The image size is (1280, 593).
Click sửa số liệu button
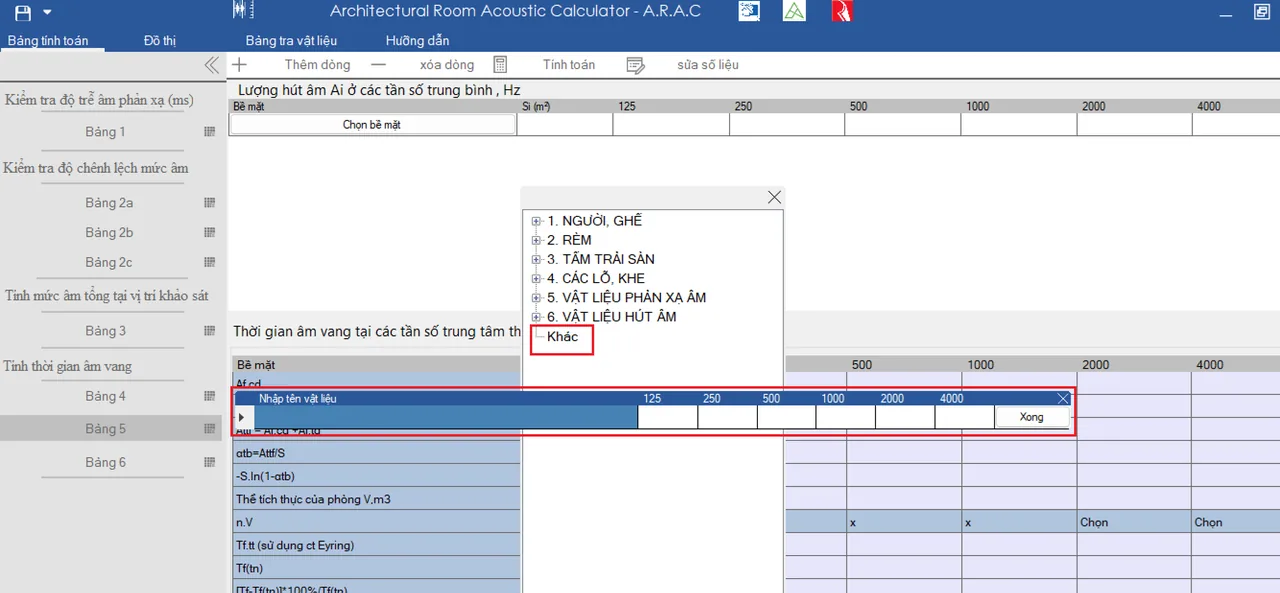tap(708, 65)
